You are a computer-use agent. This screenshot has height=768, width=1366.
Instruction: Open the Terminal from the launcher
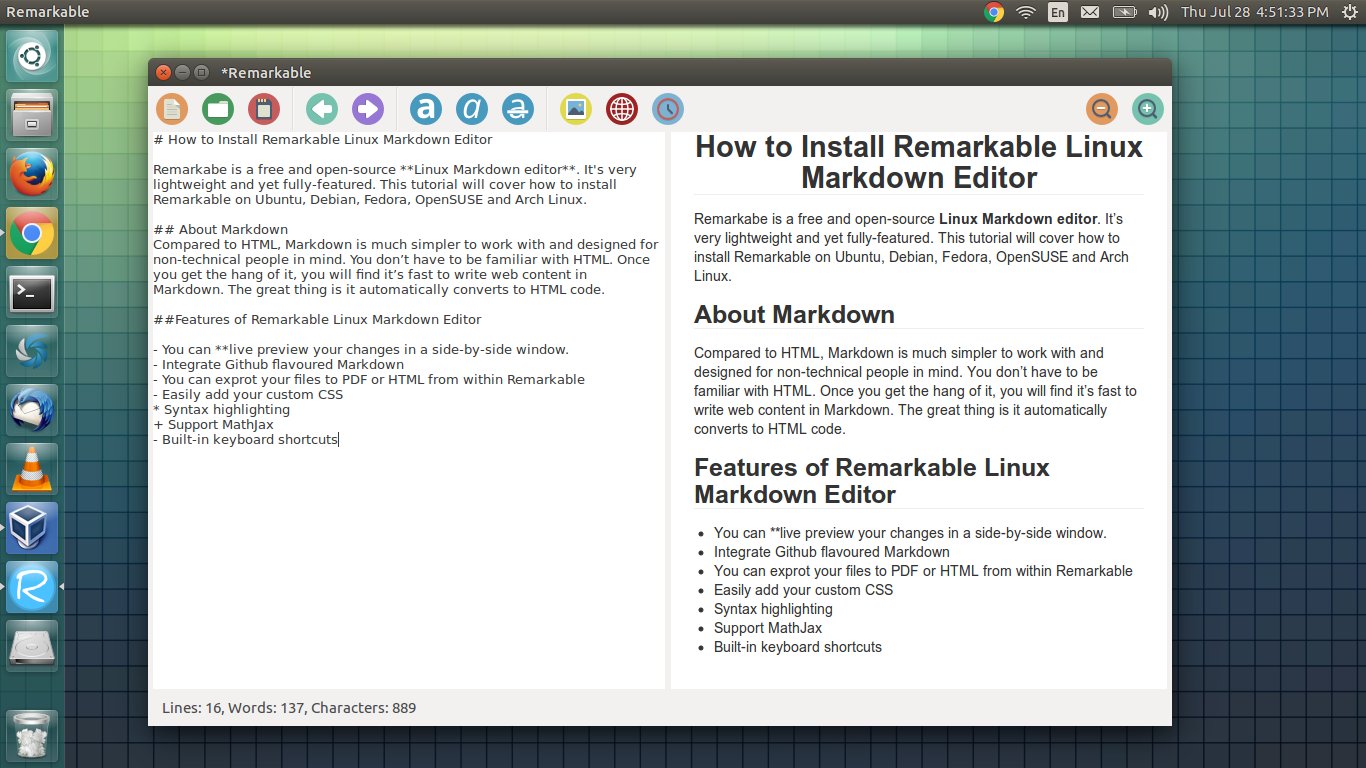tap(32, 293)
